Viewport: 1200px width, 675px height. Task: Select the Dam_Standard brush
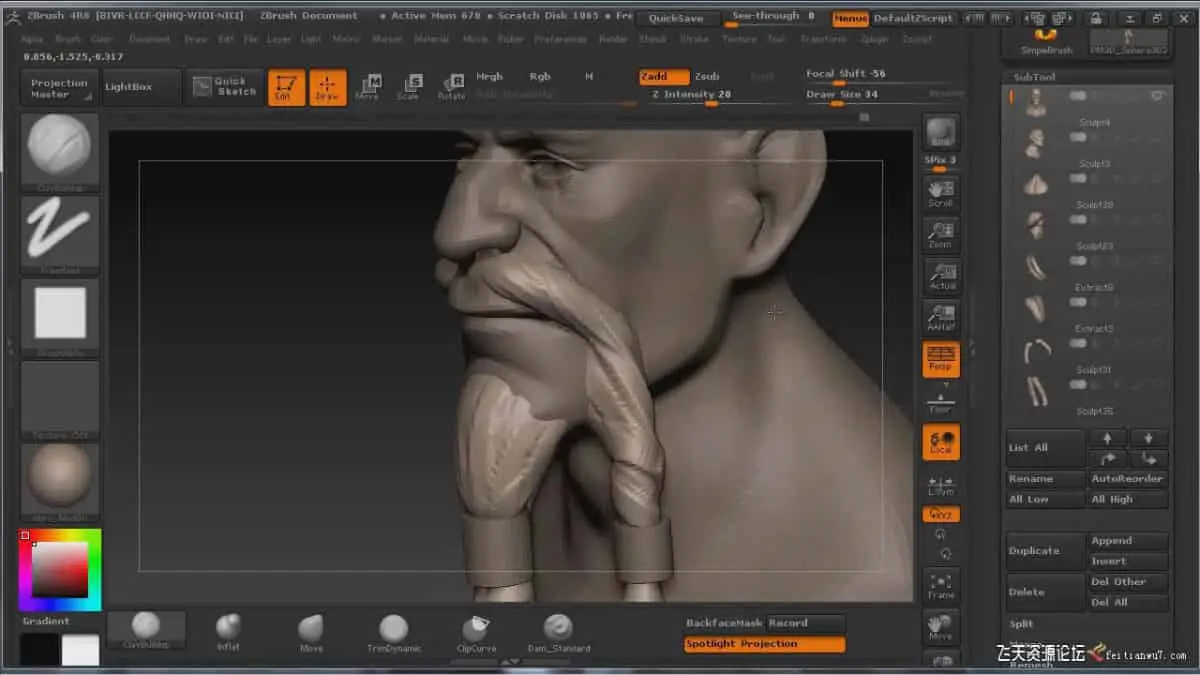coord(558,632)
